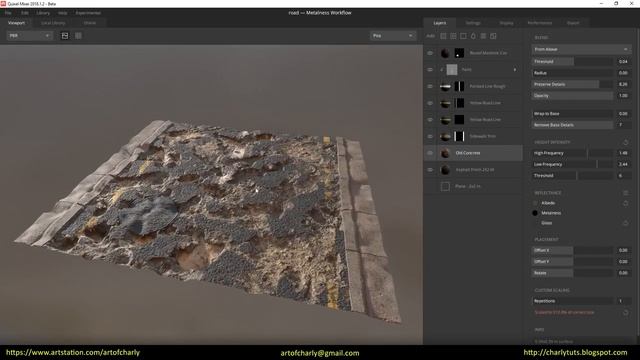Screen dimensions: 640x360
Task: Adjust the Blend Threshold slider
Action: point(572,62)
